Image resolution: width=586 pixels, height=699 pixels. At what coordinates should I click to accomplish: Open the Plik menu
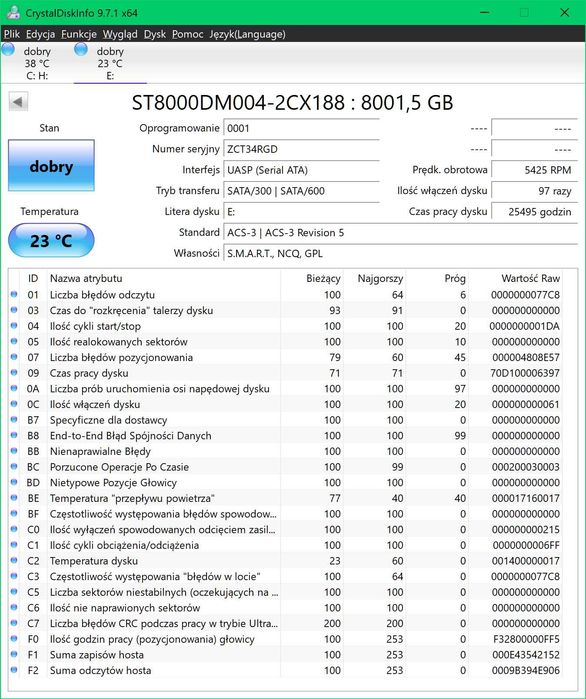(12, 34)
